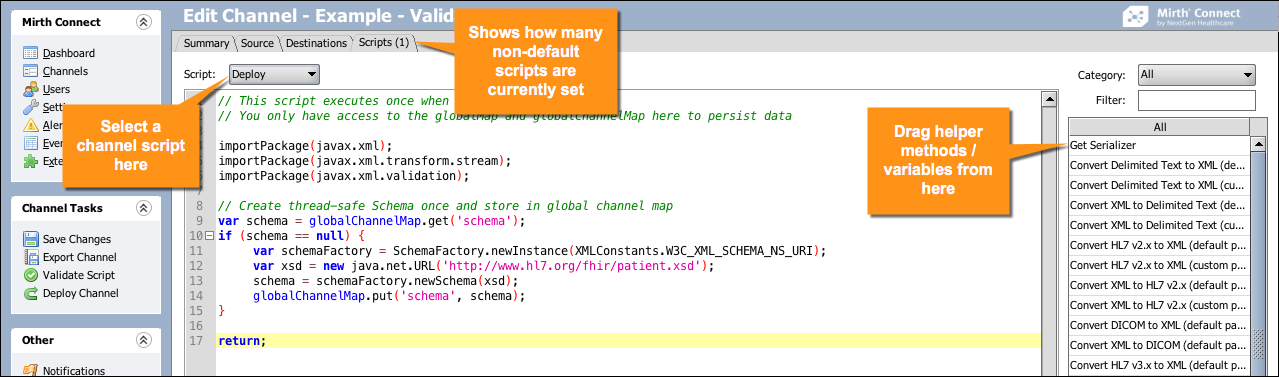
Task: Switch to the Source tab
Action: (x=257, y=43)
